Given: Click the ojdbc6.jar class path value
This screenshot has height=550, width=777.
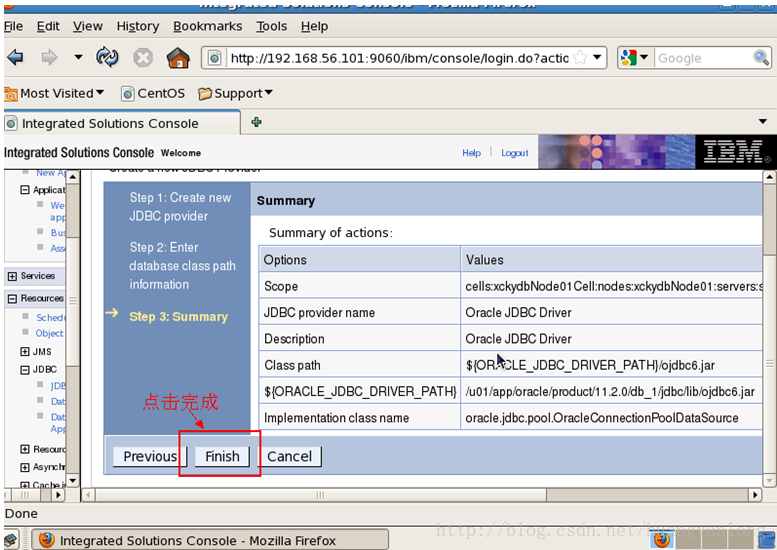Looking at the screenshot, I should point(590,365).
